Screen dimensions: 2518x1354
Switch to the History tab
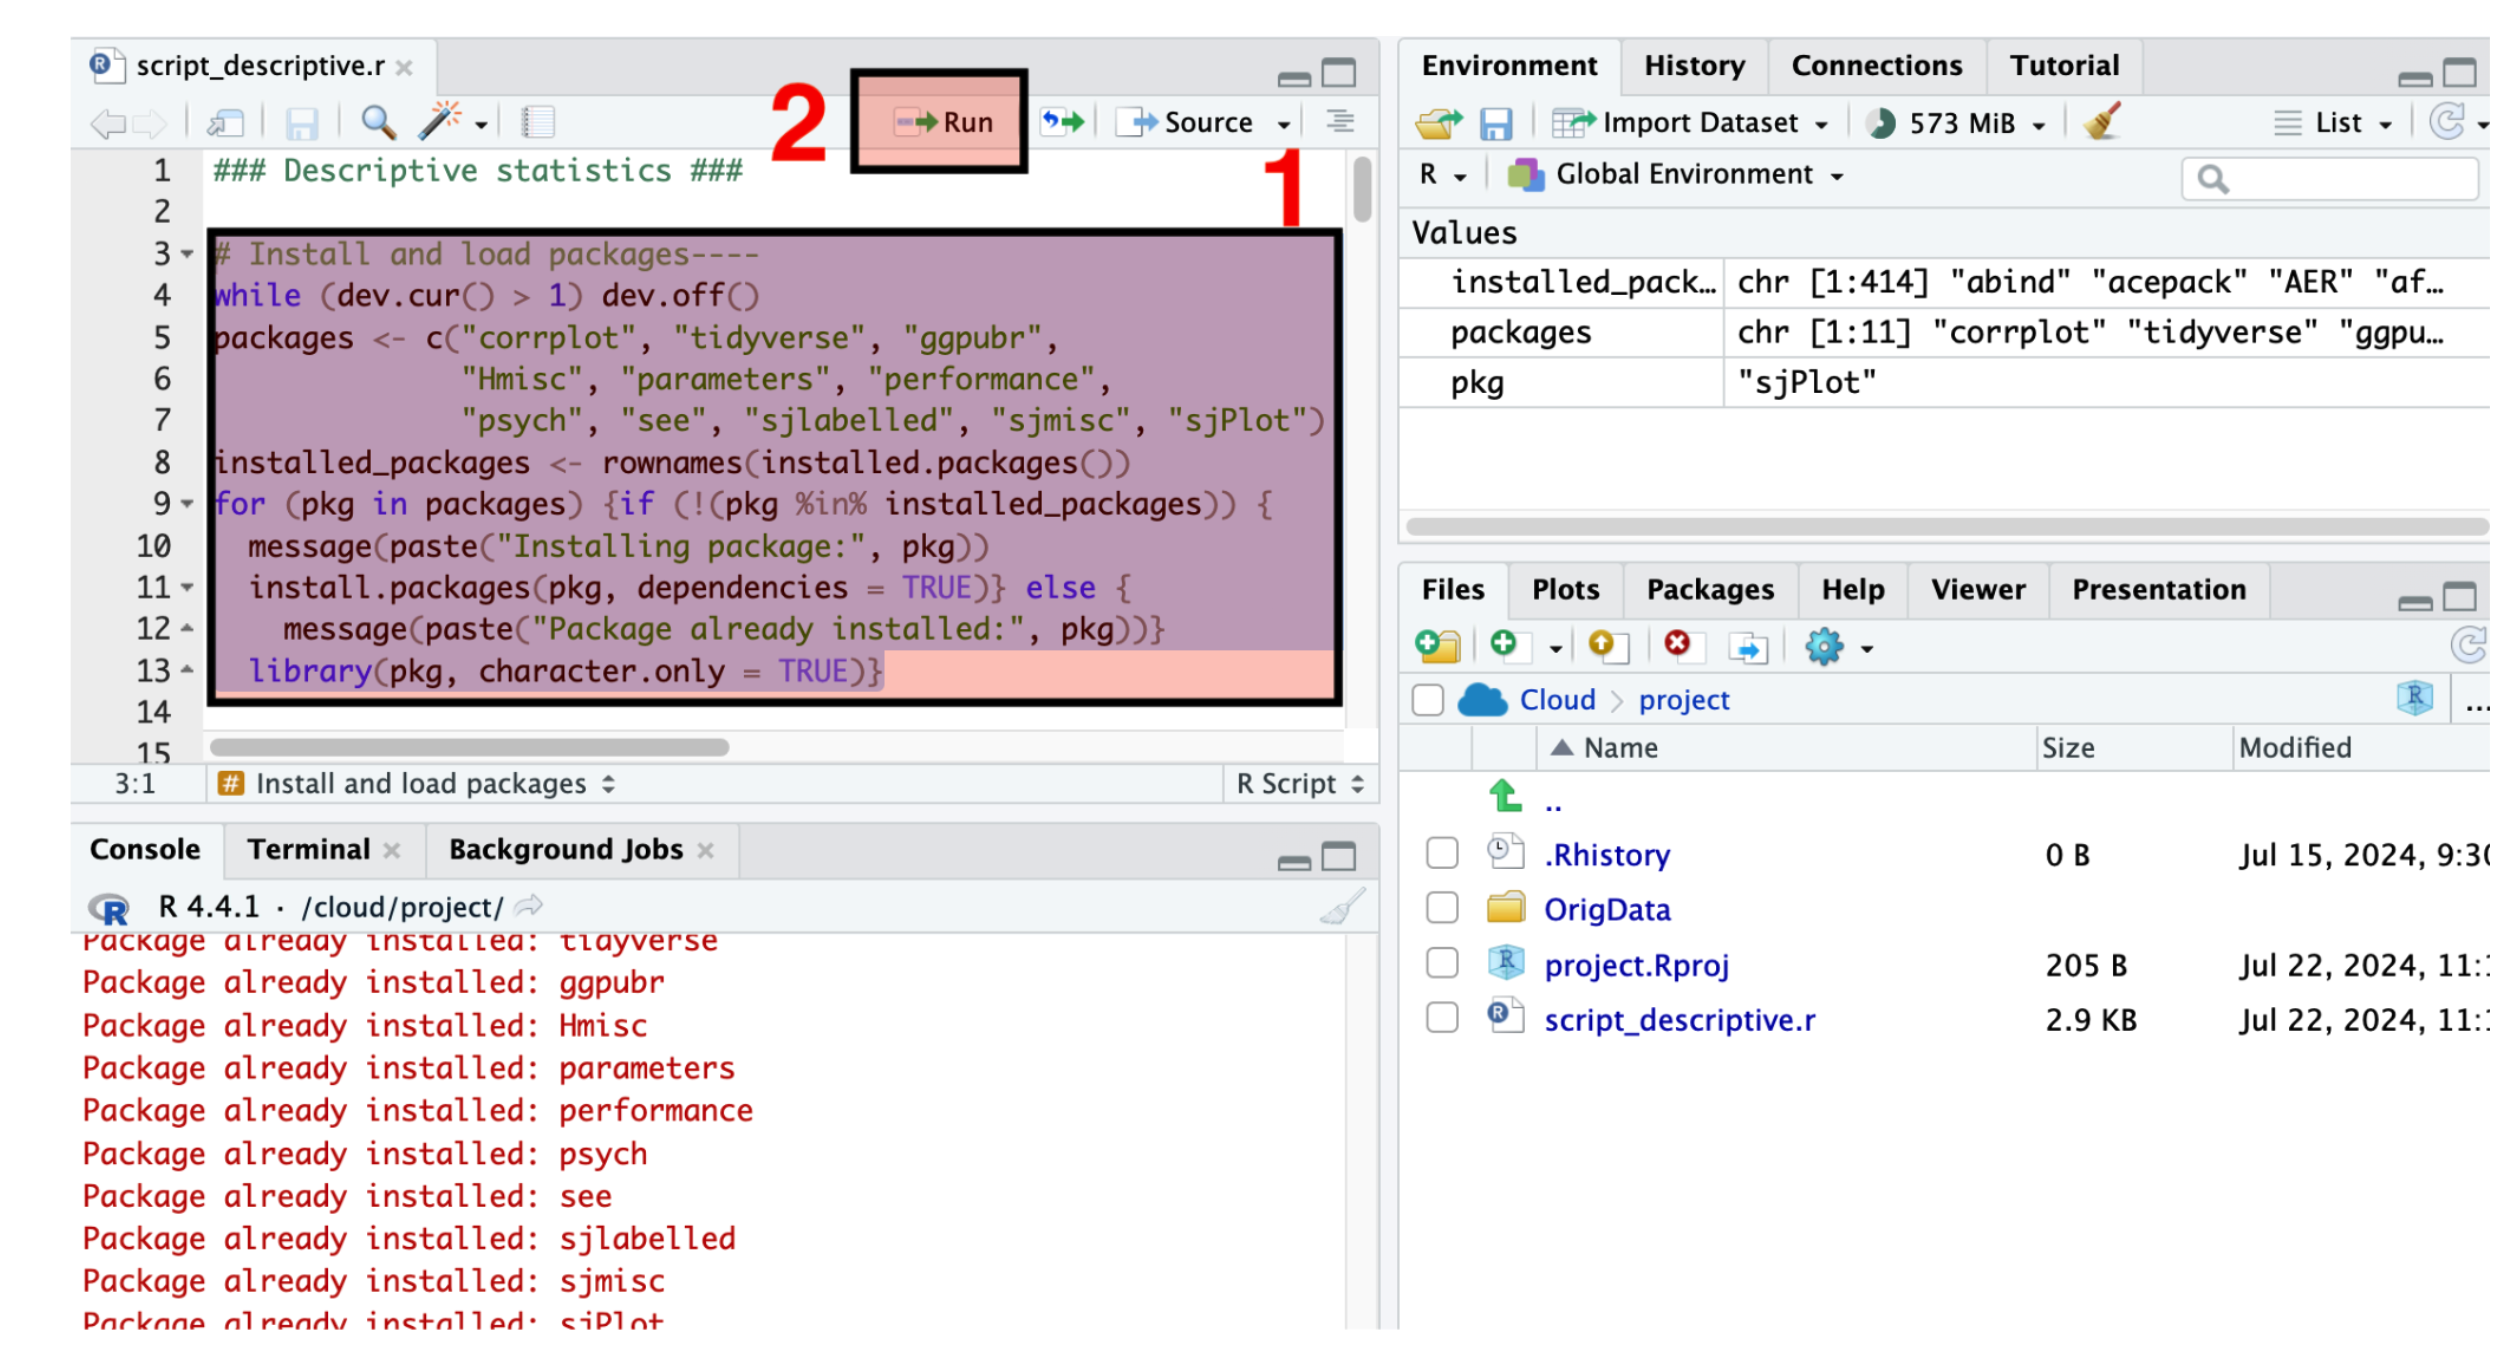(x=1695, y=66)
